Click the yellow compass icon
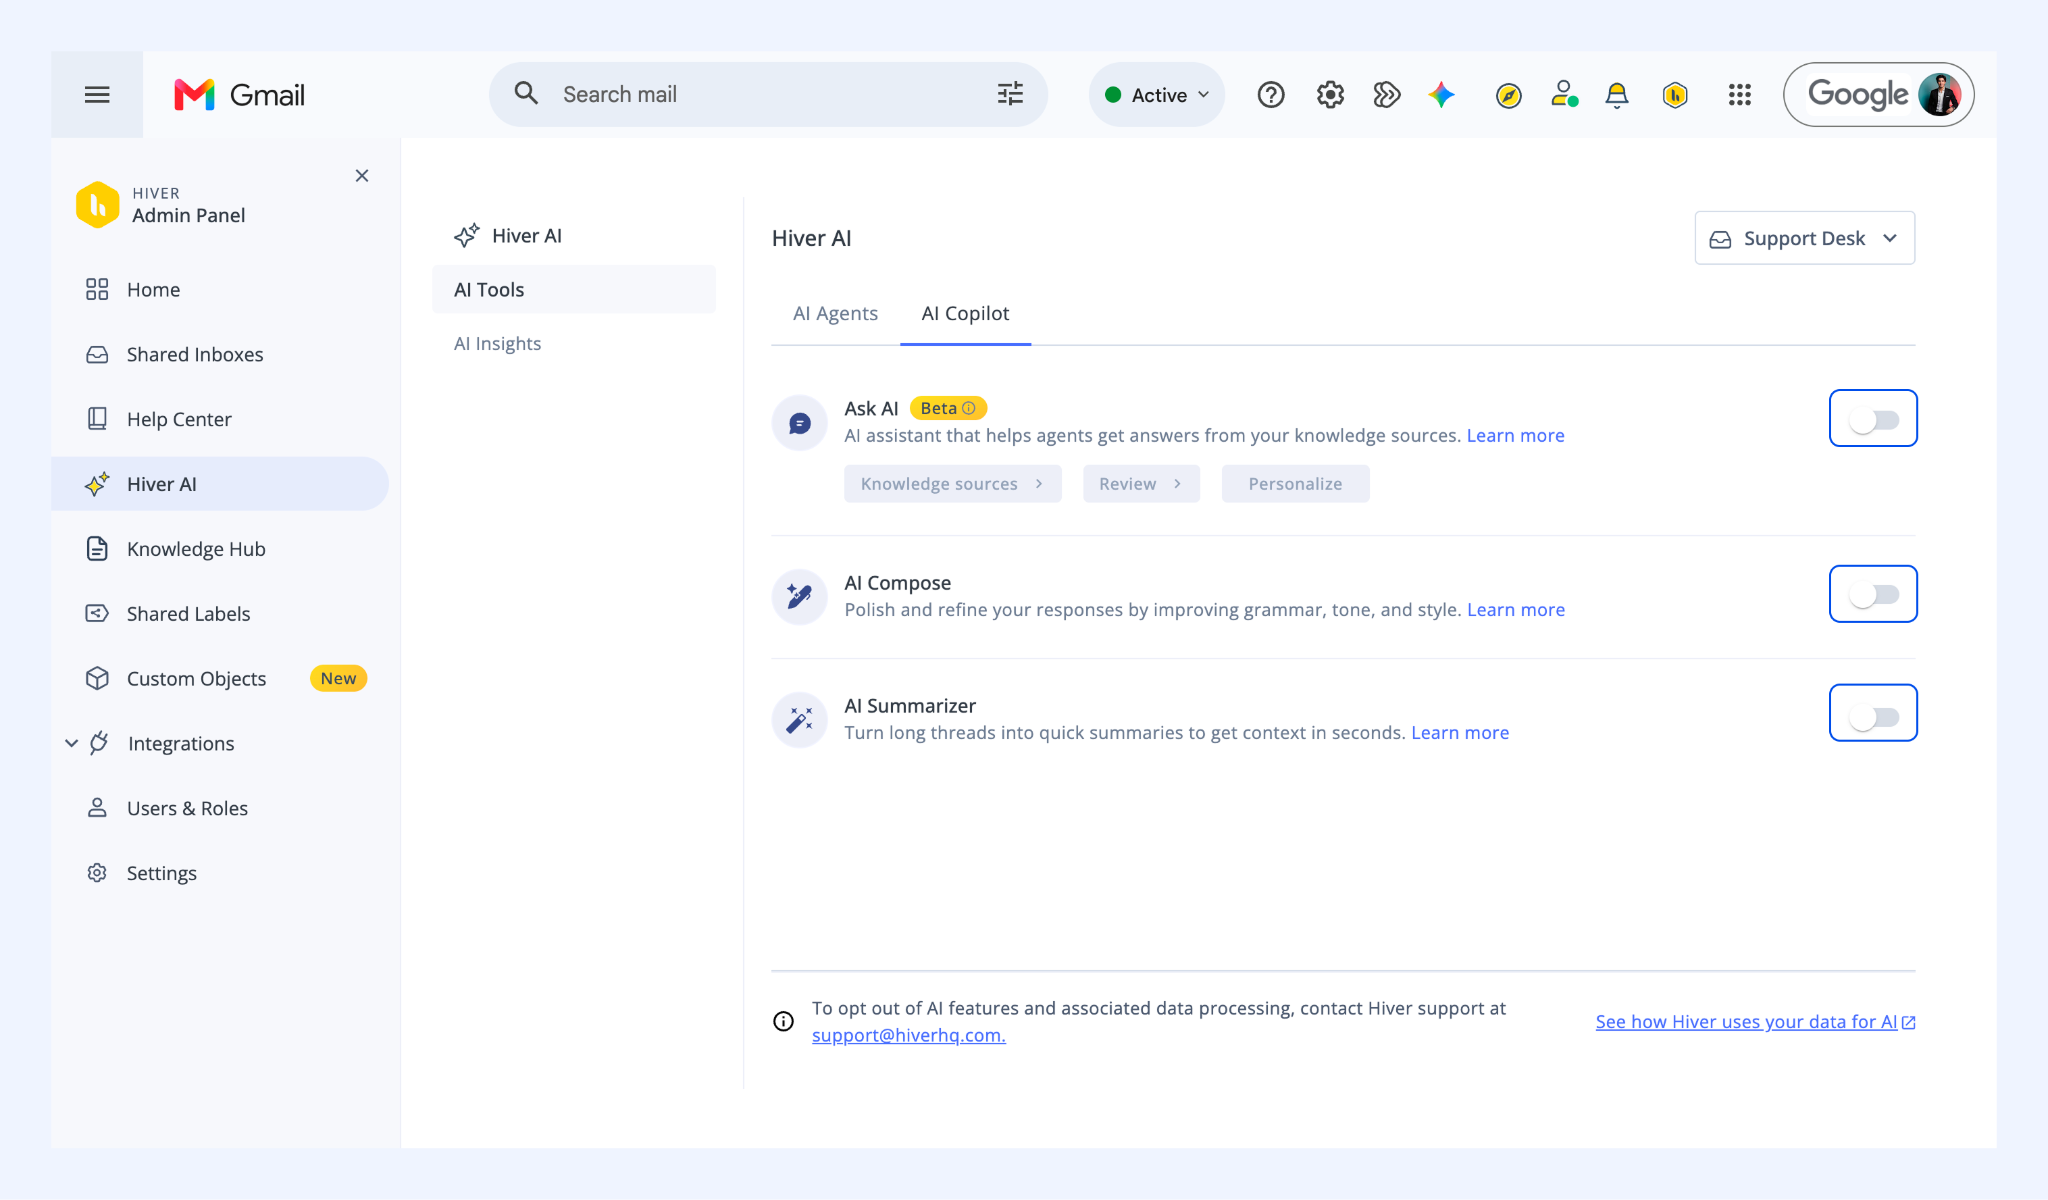 click(x=1509, y=95)
